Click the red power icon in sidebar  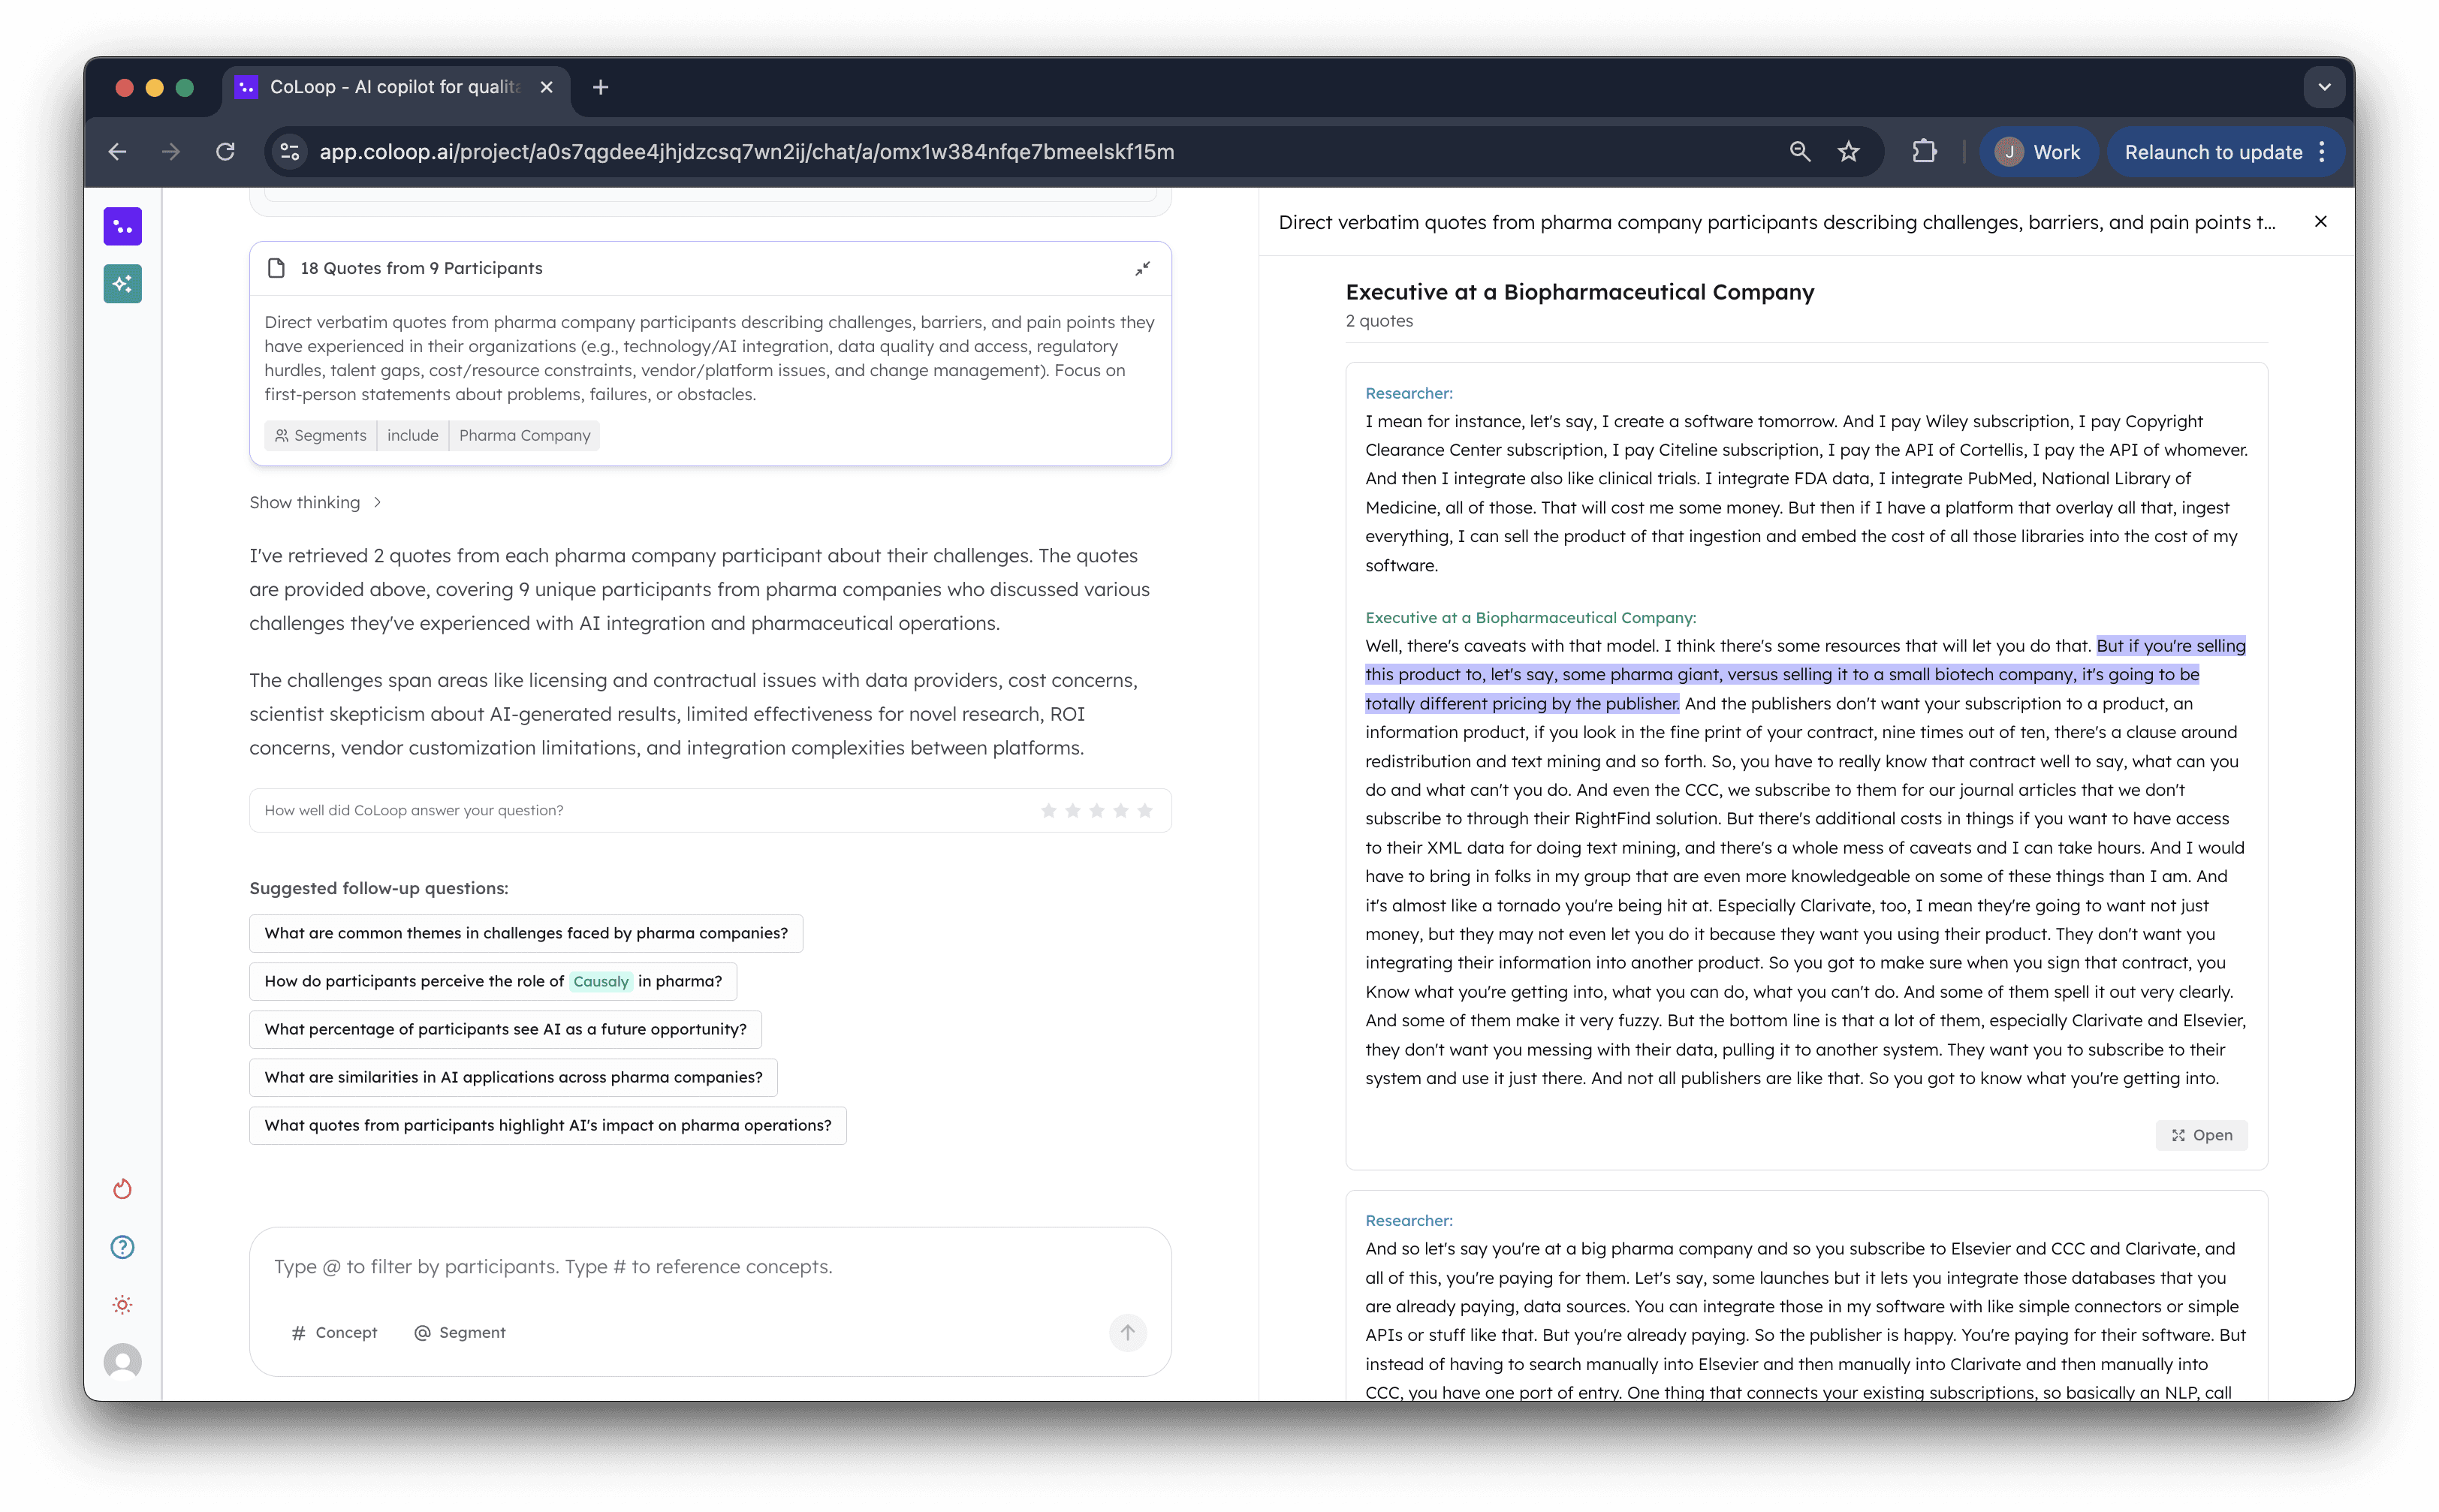point(122,1189)
